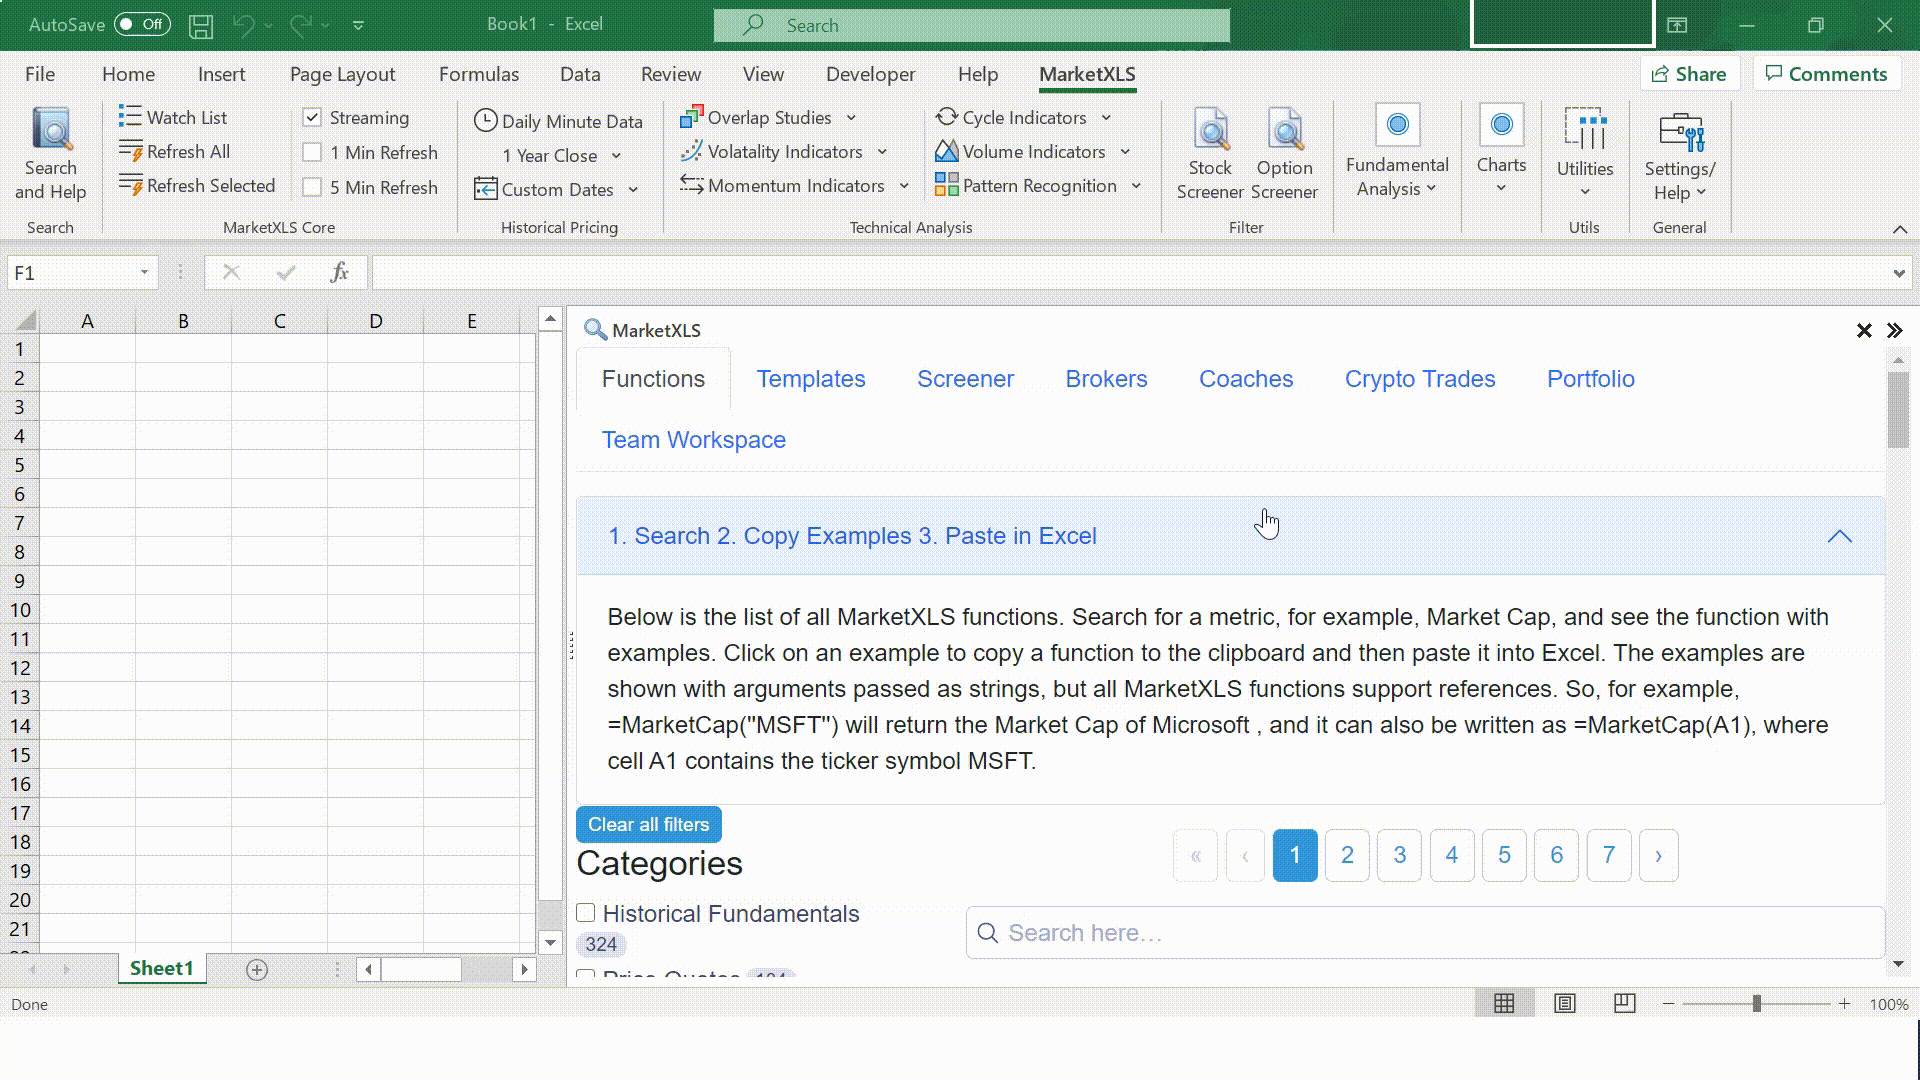Click the Select All corner of sheet

tap(26, 320)
